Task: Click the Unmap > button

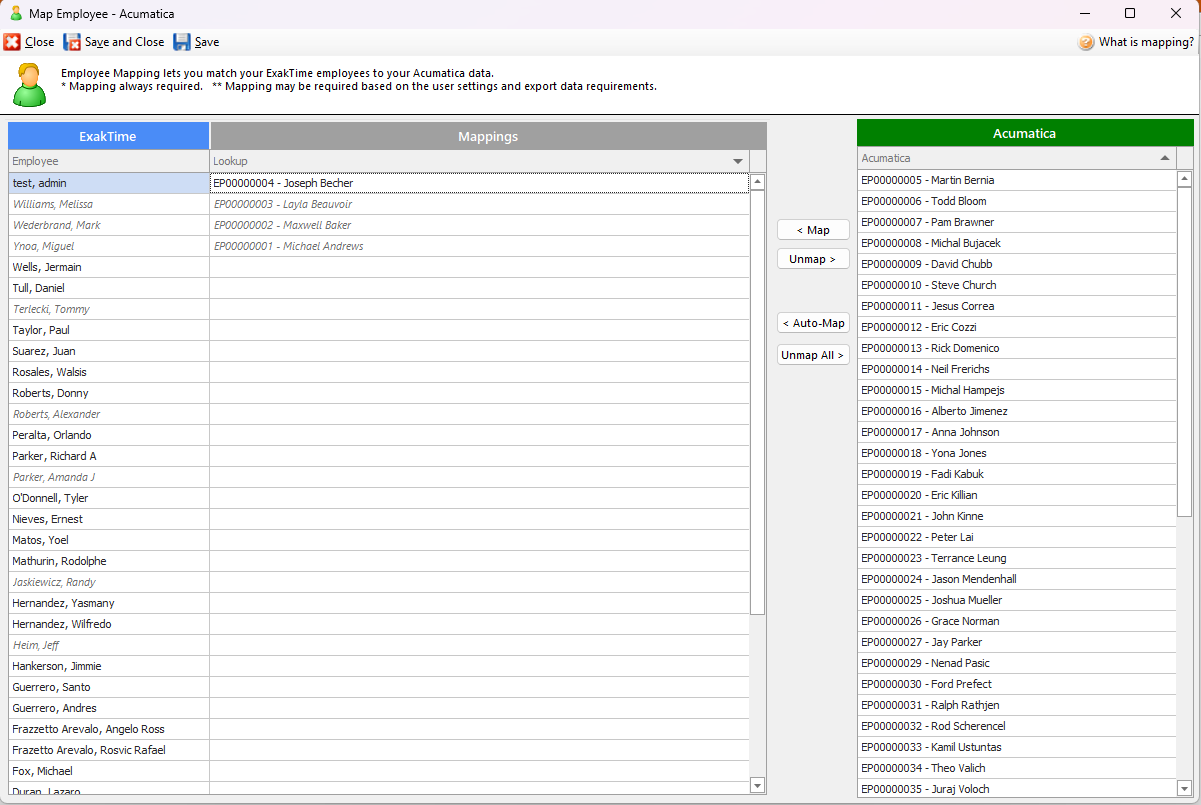Action: (813, 259)
